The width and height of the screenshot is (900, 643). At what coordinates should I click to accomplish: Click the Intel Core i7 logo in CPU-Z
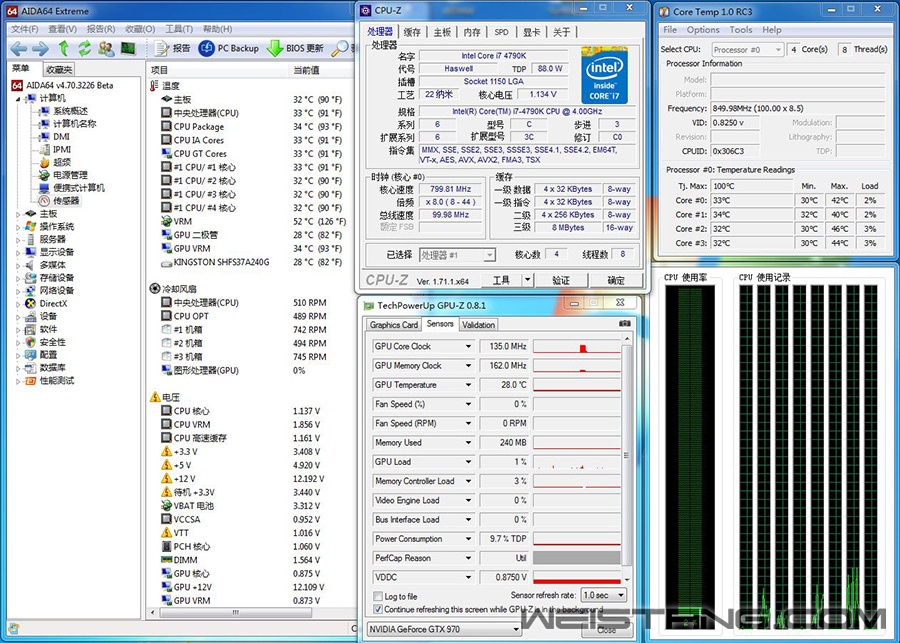coord(604,75)
